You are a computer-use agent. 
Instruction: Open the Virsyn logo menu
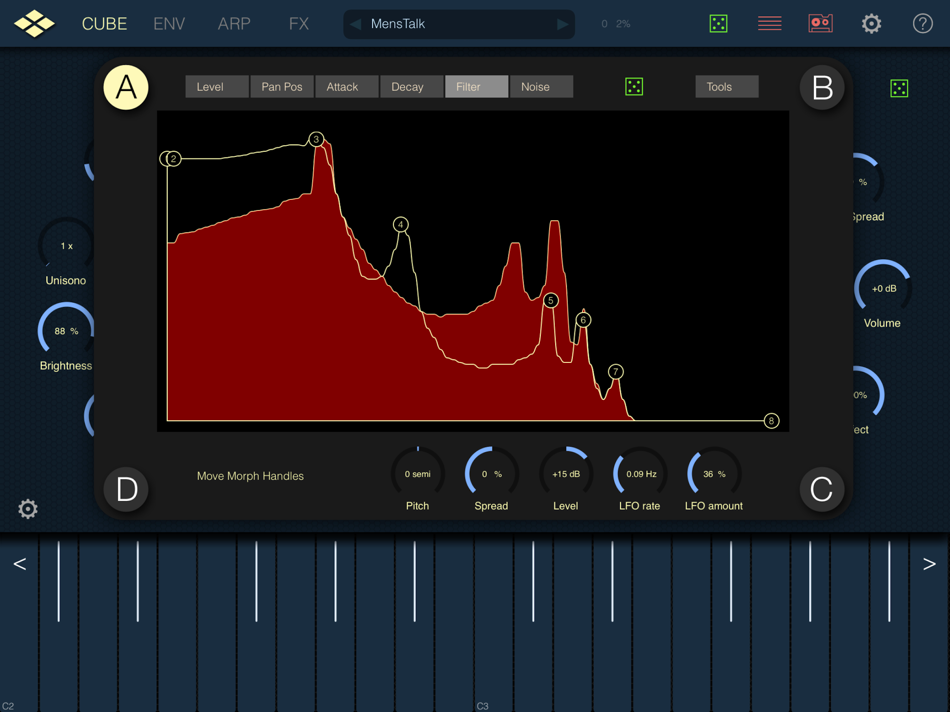pyautogui.click(x=34, y=22)
